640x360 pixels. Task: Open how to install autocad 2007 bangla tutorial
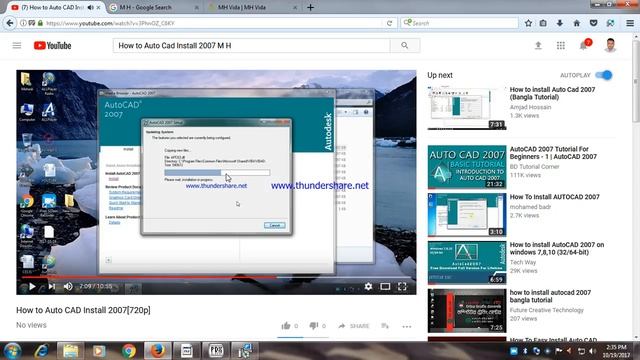550,296
